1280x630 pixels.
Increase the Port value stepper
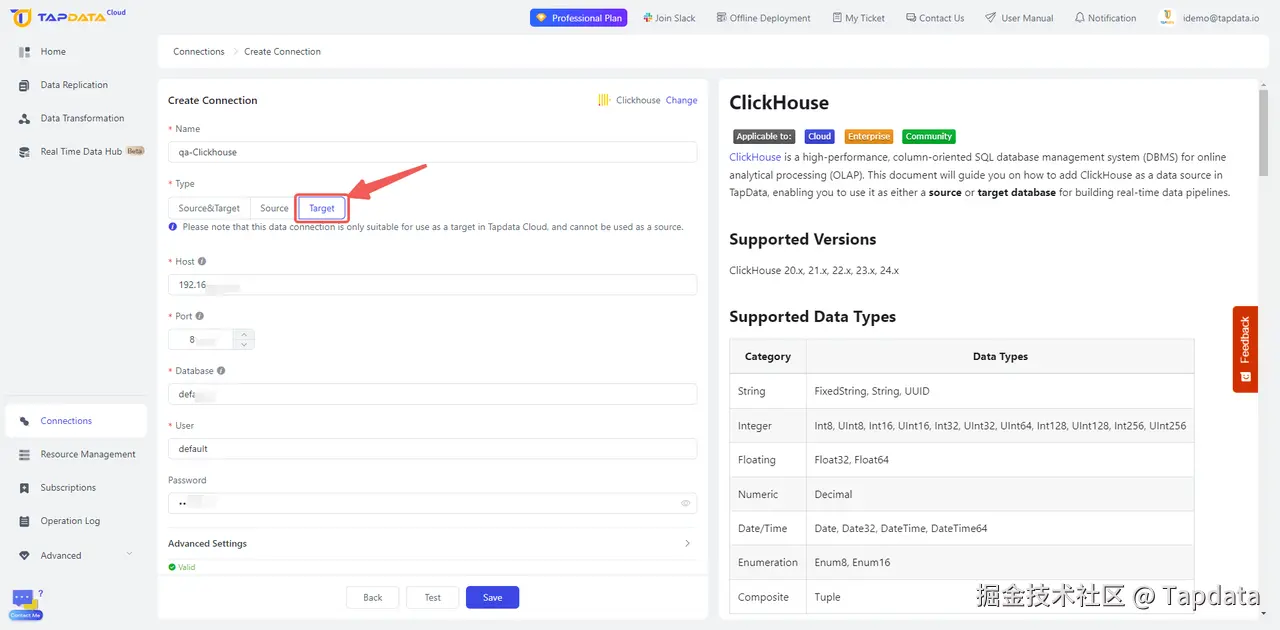tap(244, 335)
